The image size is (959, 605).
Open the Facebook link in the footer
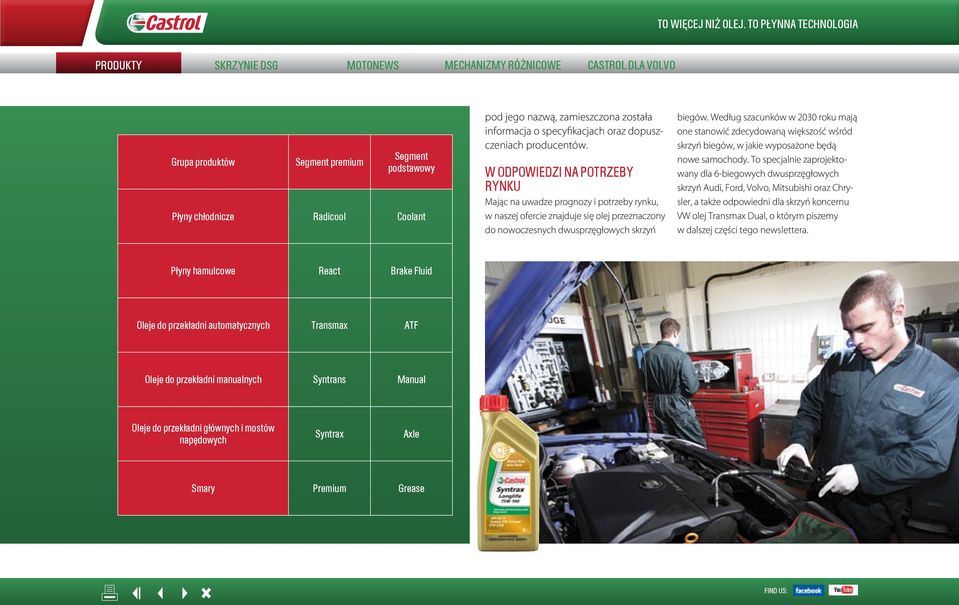[808, 590]
